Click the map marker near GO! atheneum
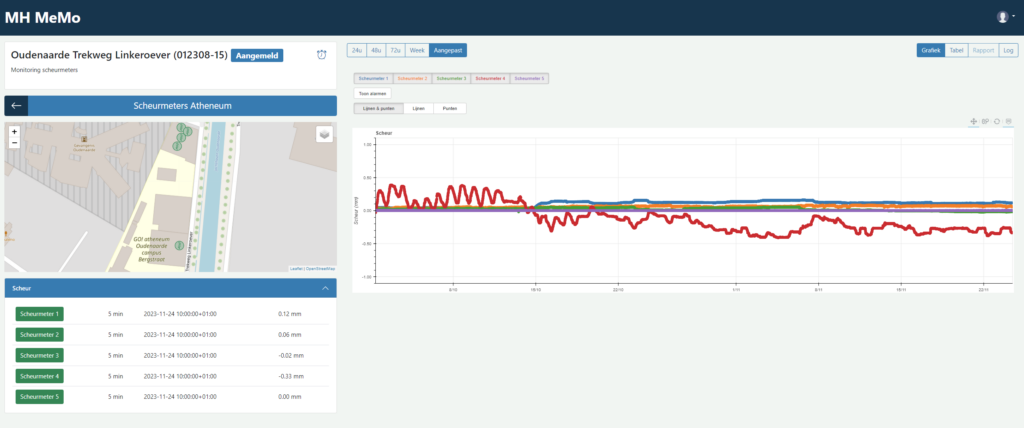 tap(179, 245)
